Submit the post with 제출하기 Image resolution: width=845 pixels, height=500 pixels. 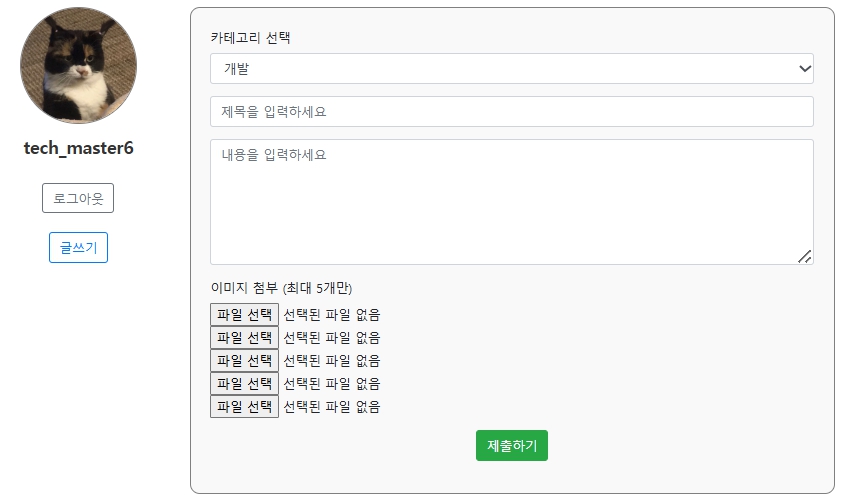511,446
